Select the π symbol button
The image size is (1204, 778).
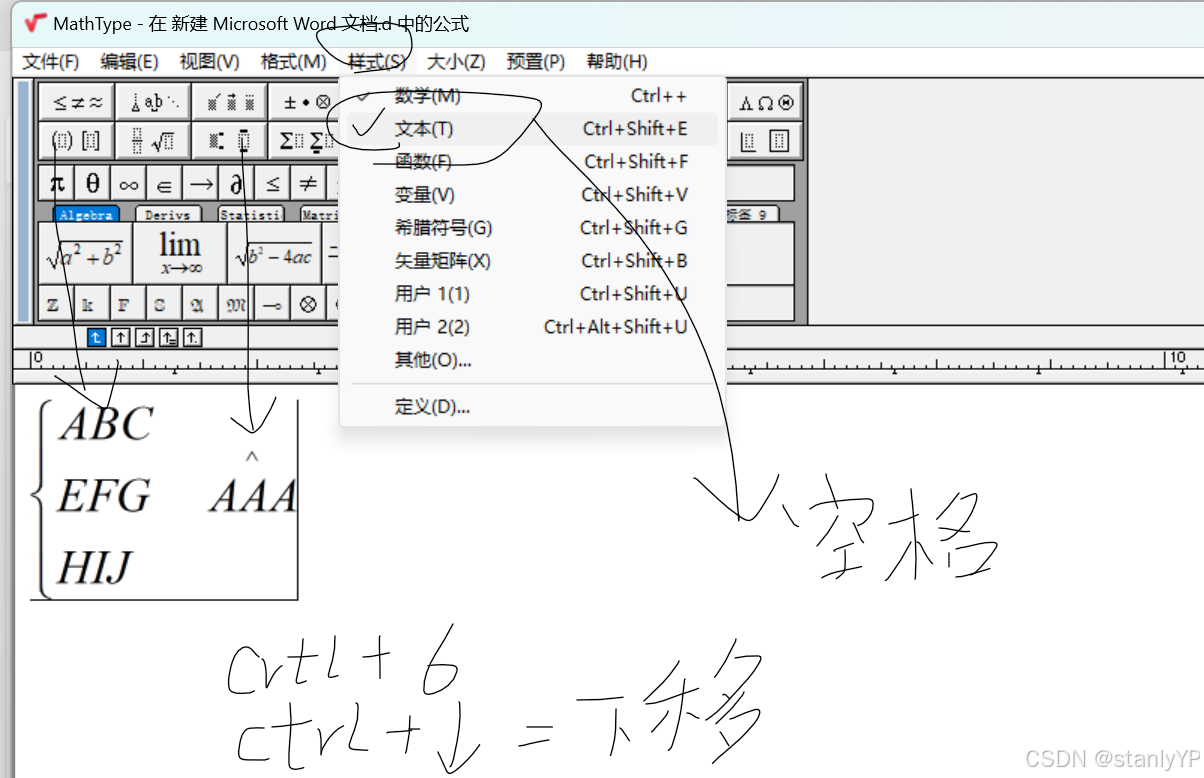tap(57, 183)
